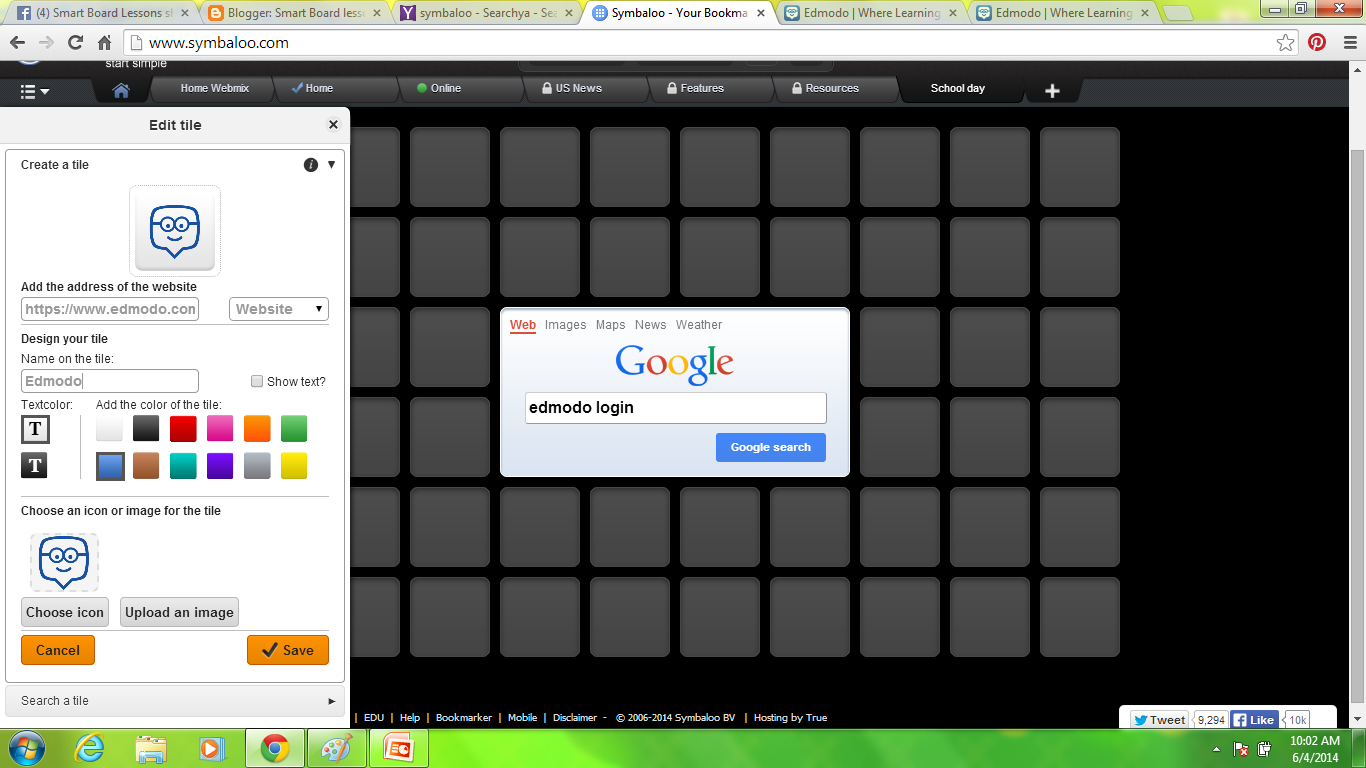Click the Upload an image button
1366x768 pixels.
(179, 612)
